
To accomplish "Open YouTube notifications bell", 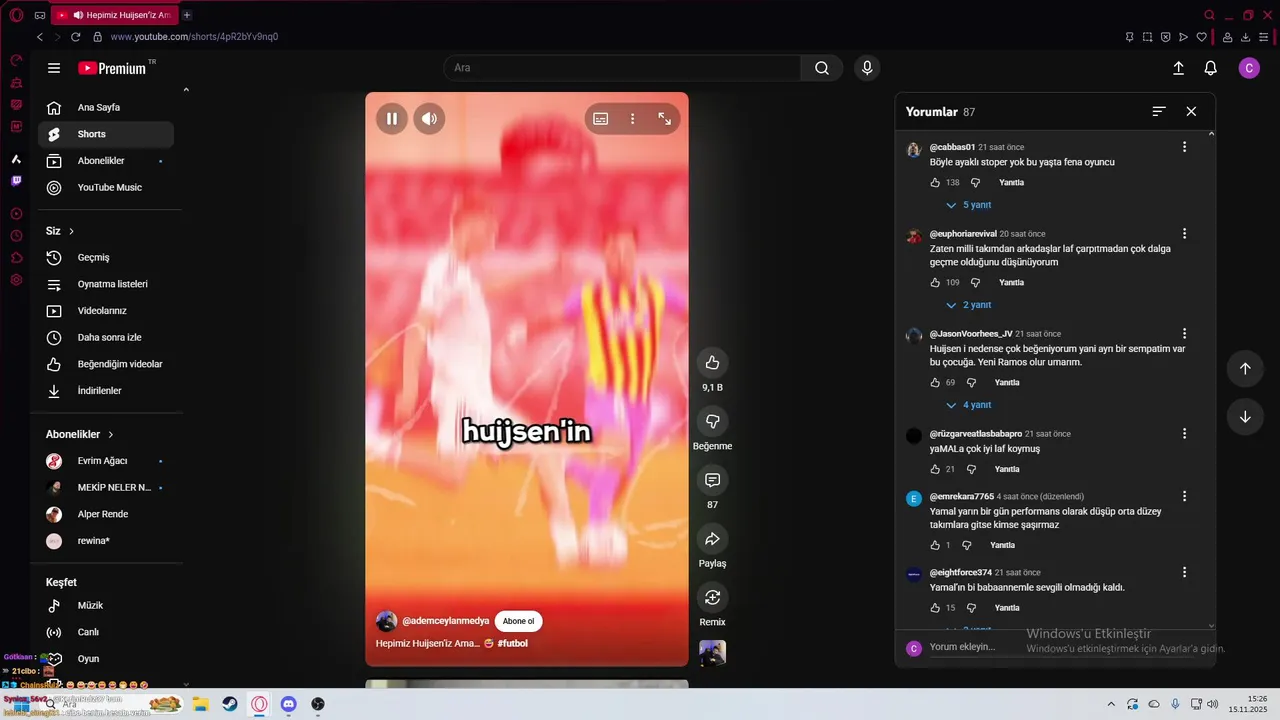I will click(1210, 68).
